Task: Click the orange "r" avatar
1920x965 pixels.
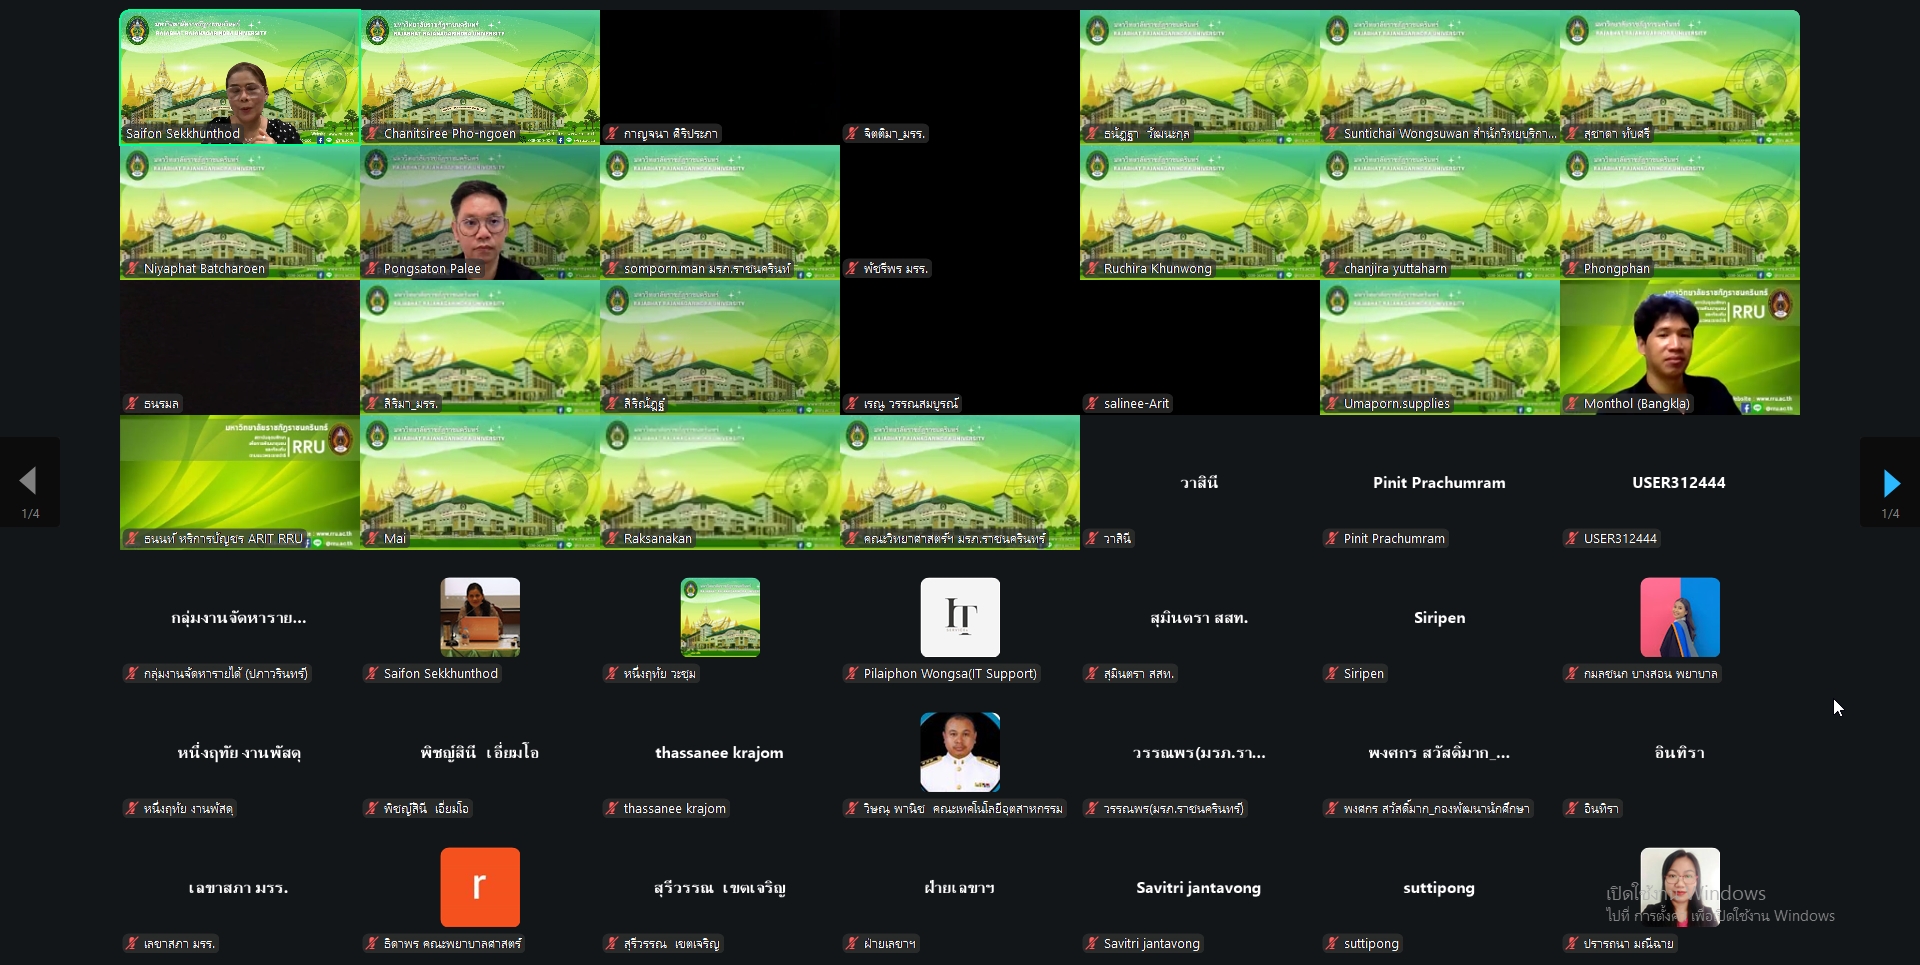Action: click(x=480, y=887)
